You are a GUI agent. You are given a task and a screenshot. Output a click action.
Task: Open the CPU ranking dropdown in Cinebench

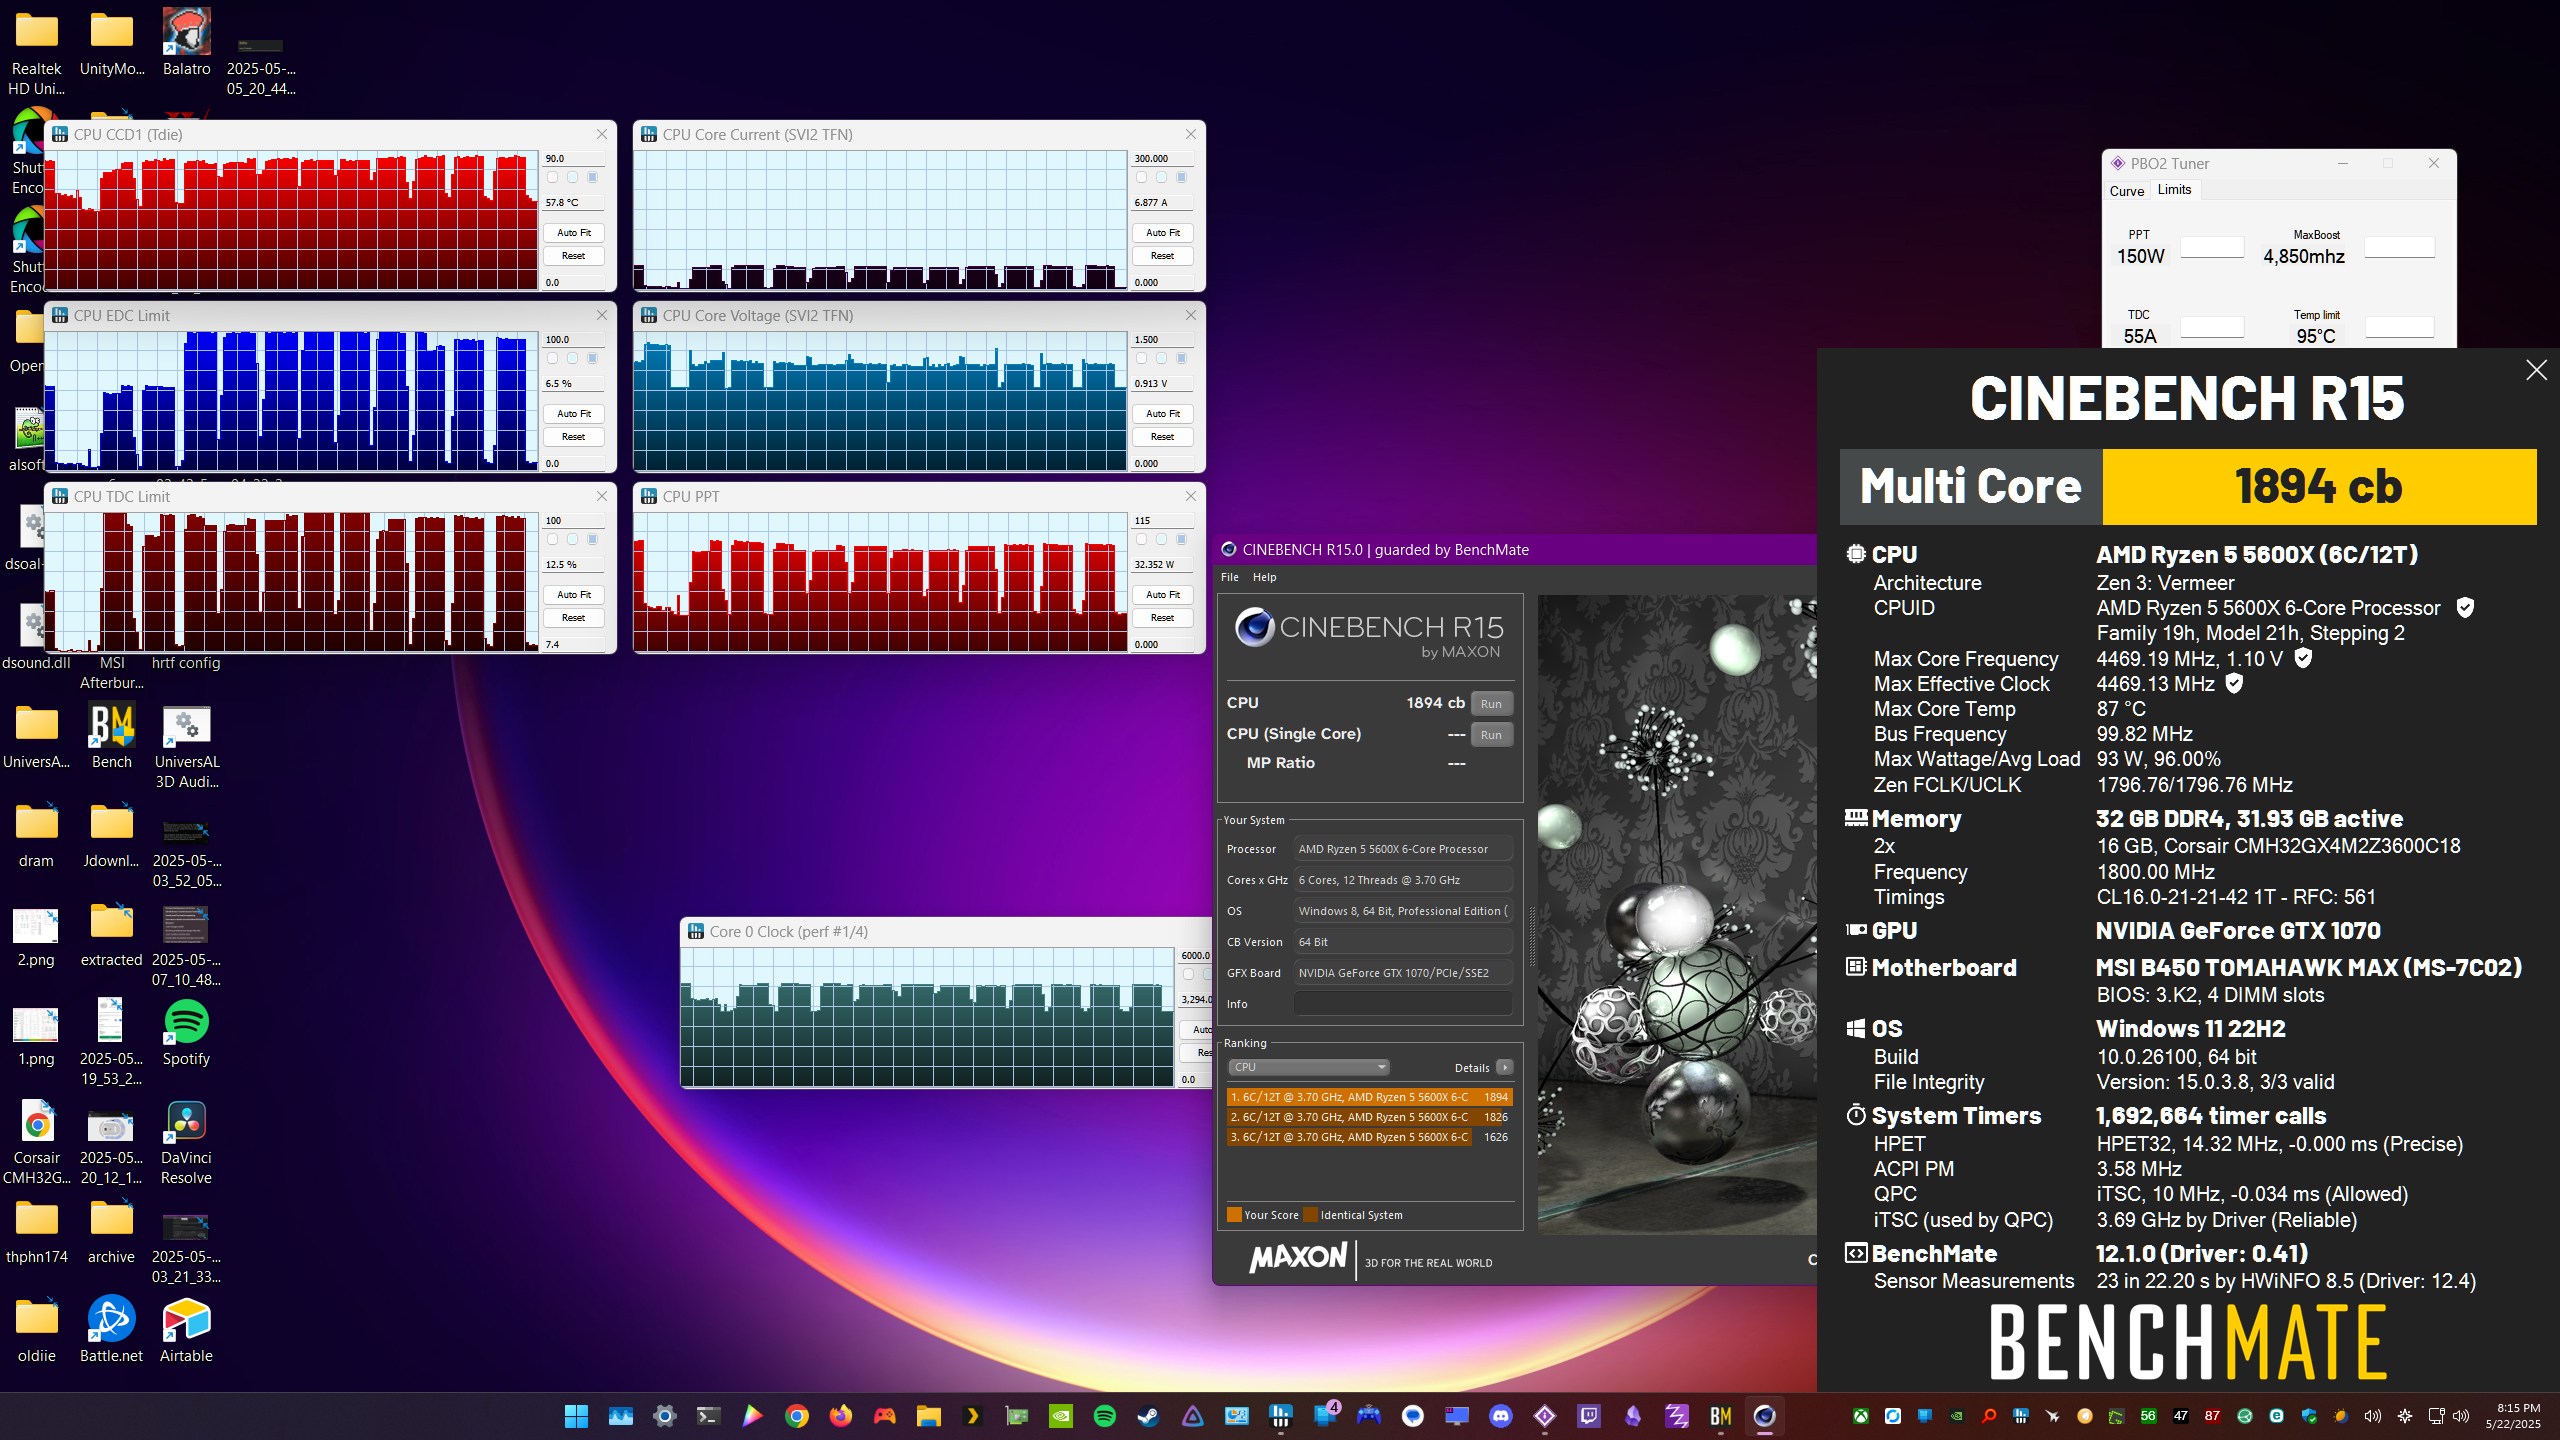coord(1309,1067)
